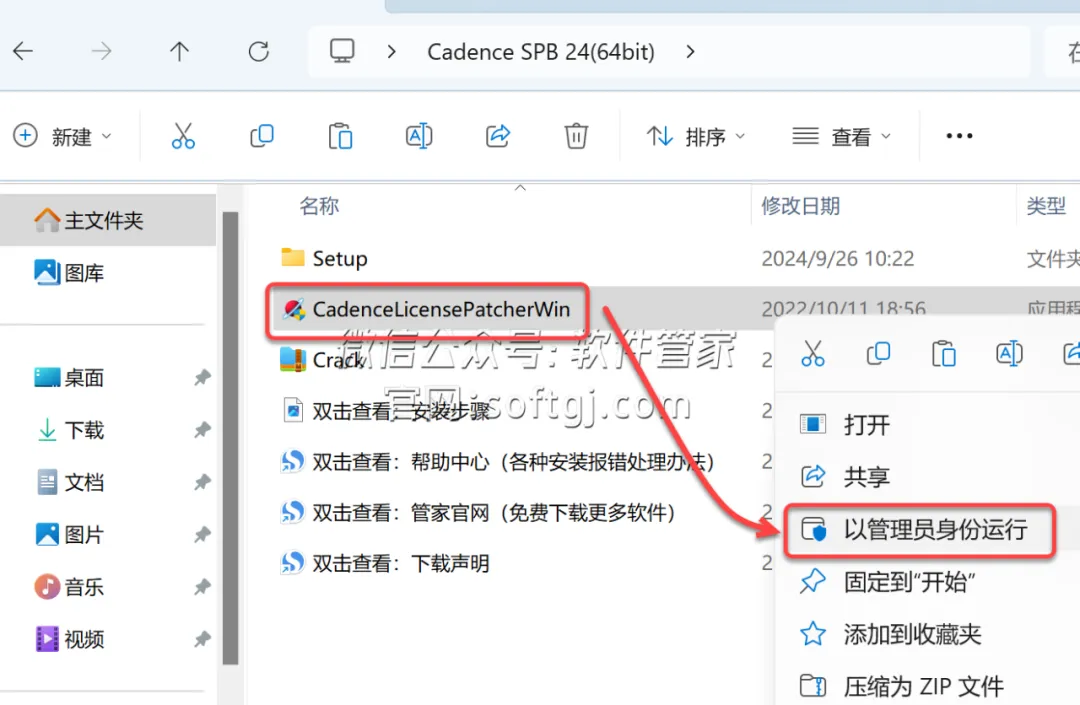
Task: Unpin 视频 using its pin icon
Action: pos(202,639)
